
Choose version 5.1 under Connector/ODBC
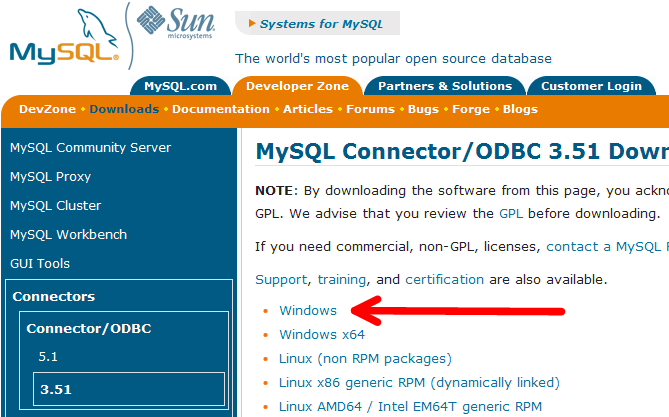pos(49,356)
